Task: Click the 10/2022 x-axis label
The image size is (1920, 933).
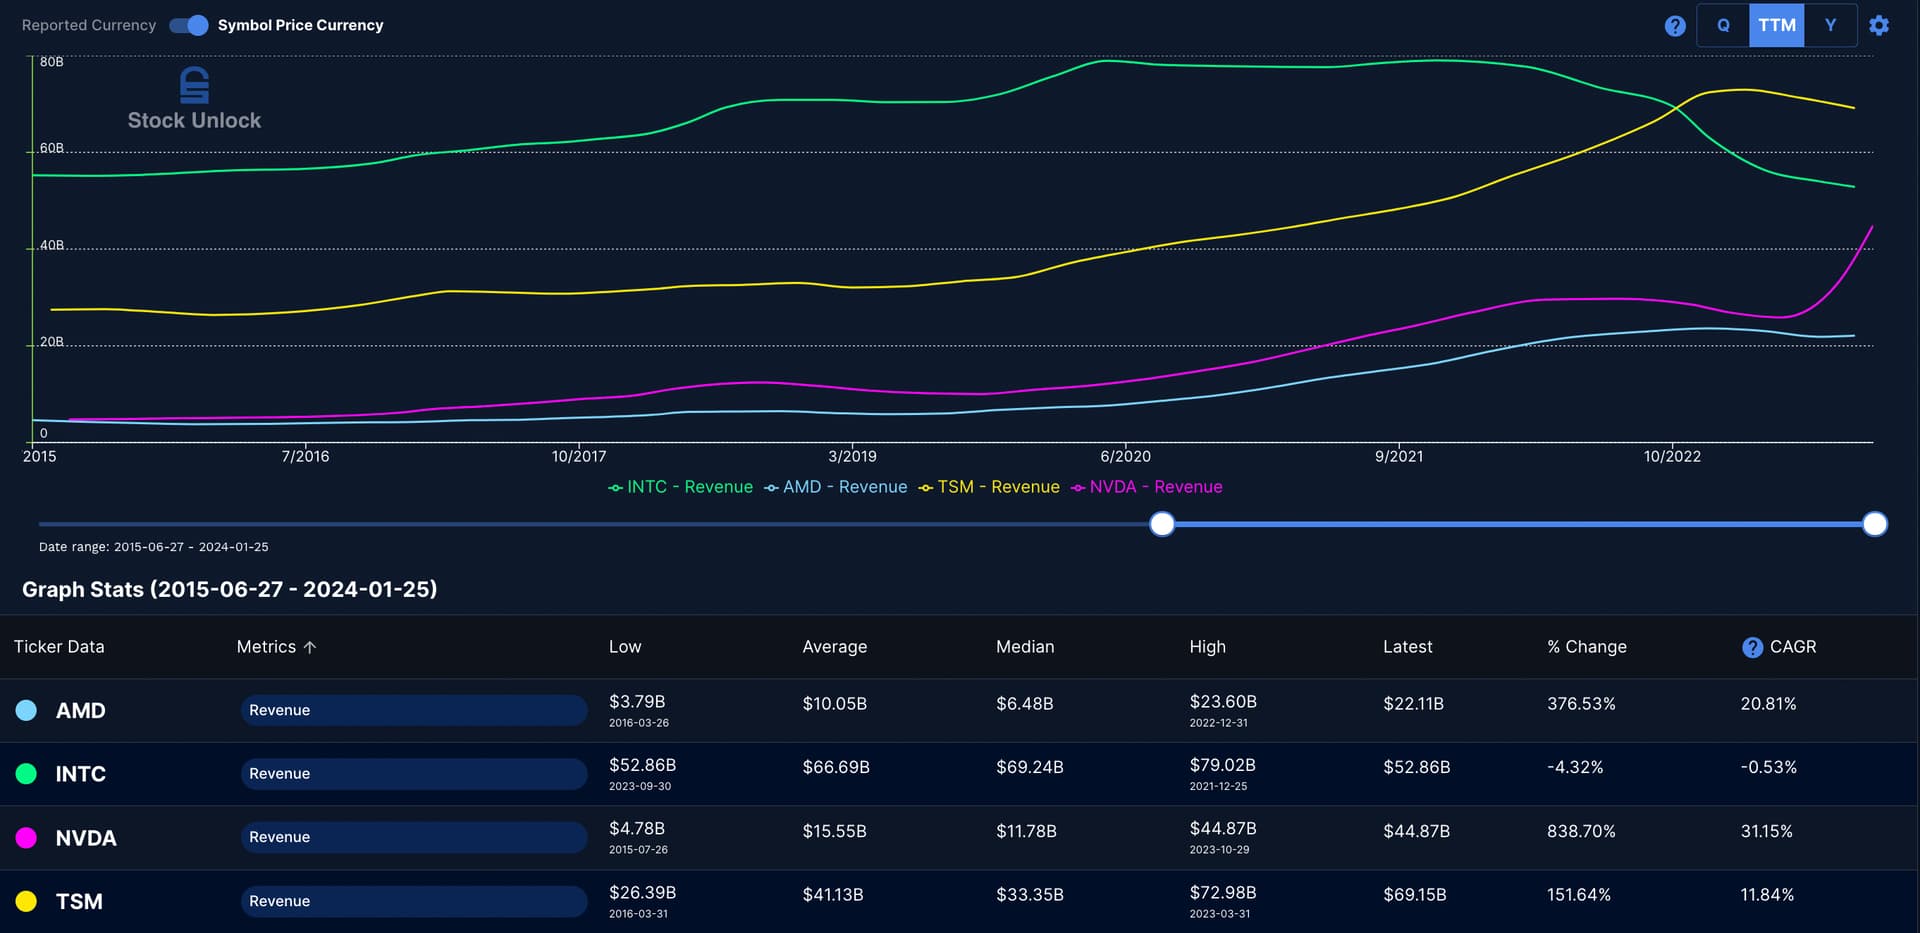Action: click(1672, 456)
